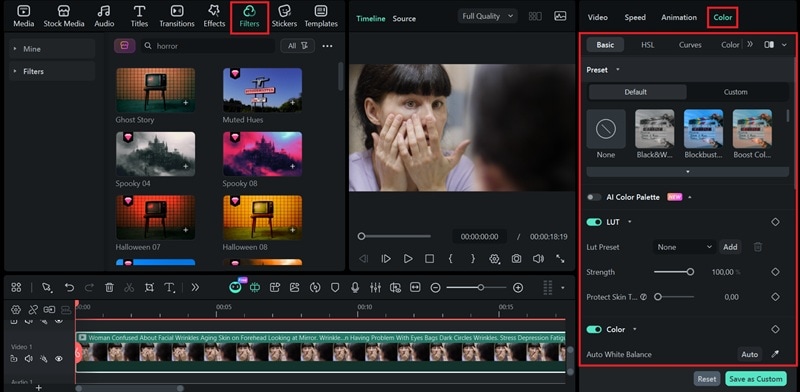Take a snapshot of preview

[516, 259]
